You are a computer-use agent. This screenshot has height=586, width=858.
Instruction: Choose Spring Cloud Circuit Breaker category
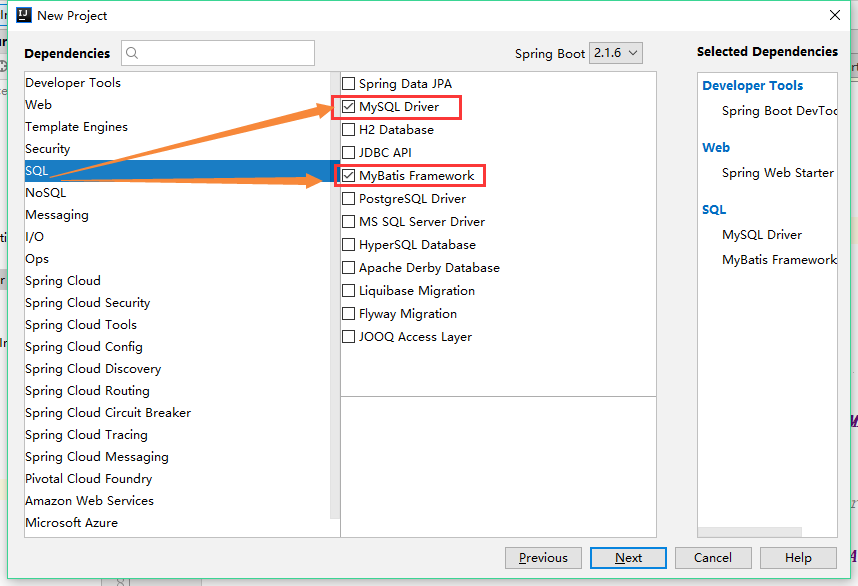tap(177, 413)
